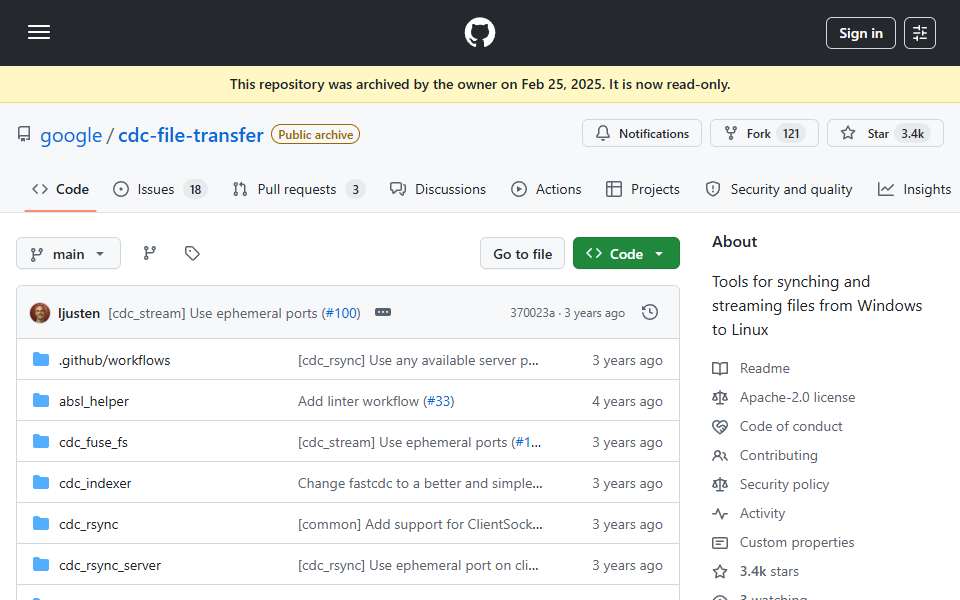This screenshot has height=600, width=960.
Task: Expand the commit message ellipsis button
Action: tap(383, 312)
